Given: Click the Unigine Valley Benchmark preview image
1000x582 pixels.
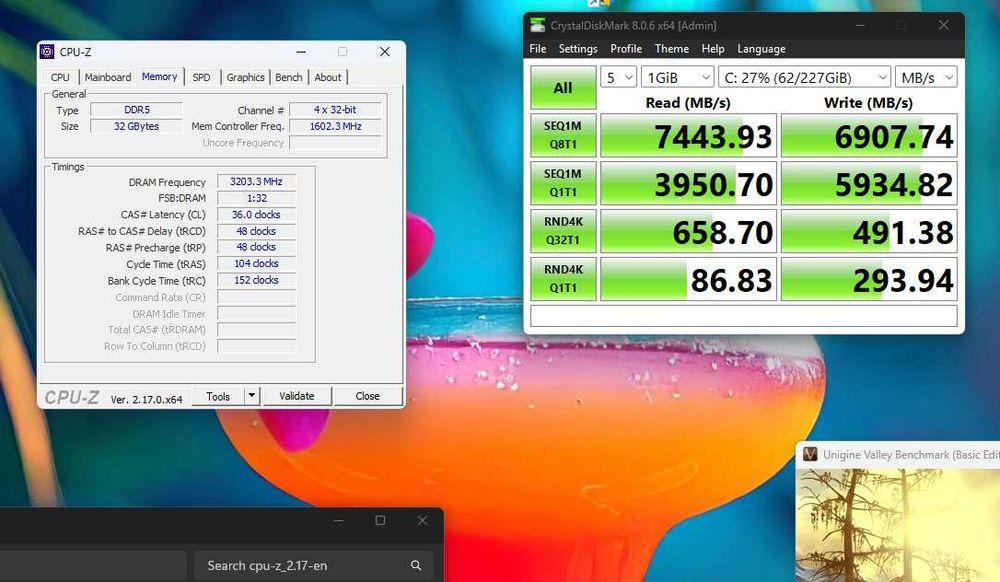Looking at the screenshot, I should [x=898, y=525].
